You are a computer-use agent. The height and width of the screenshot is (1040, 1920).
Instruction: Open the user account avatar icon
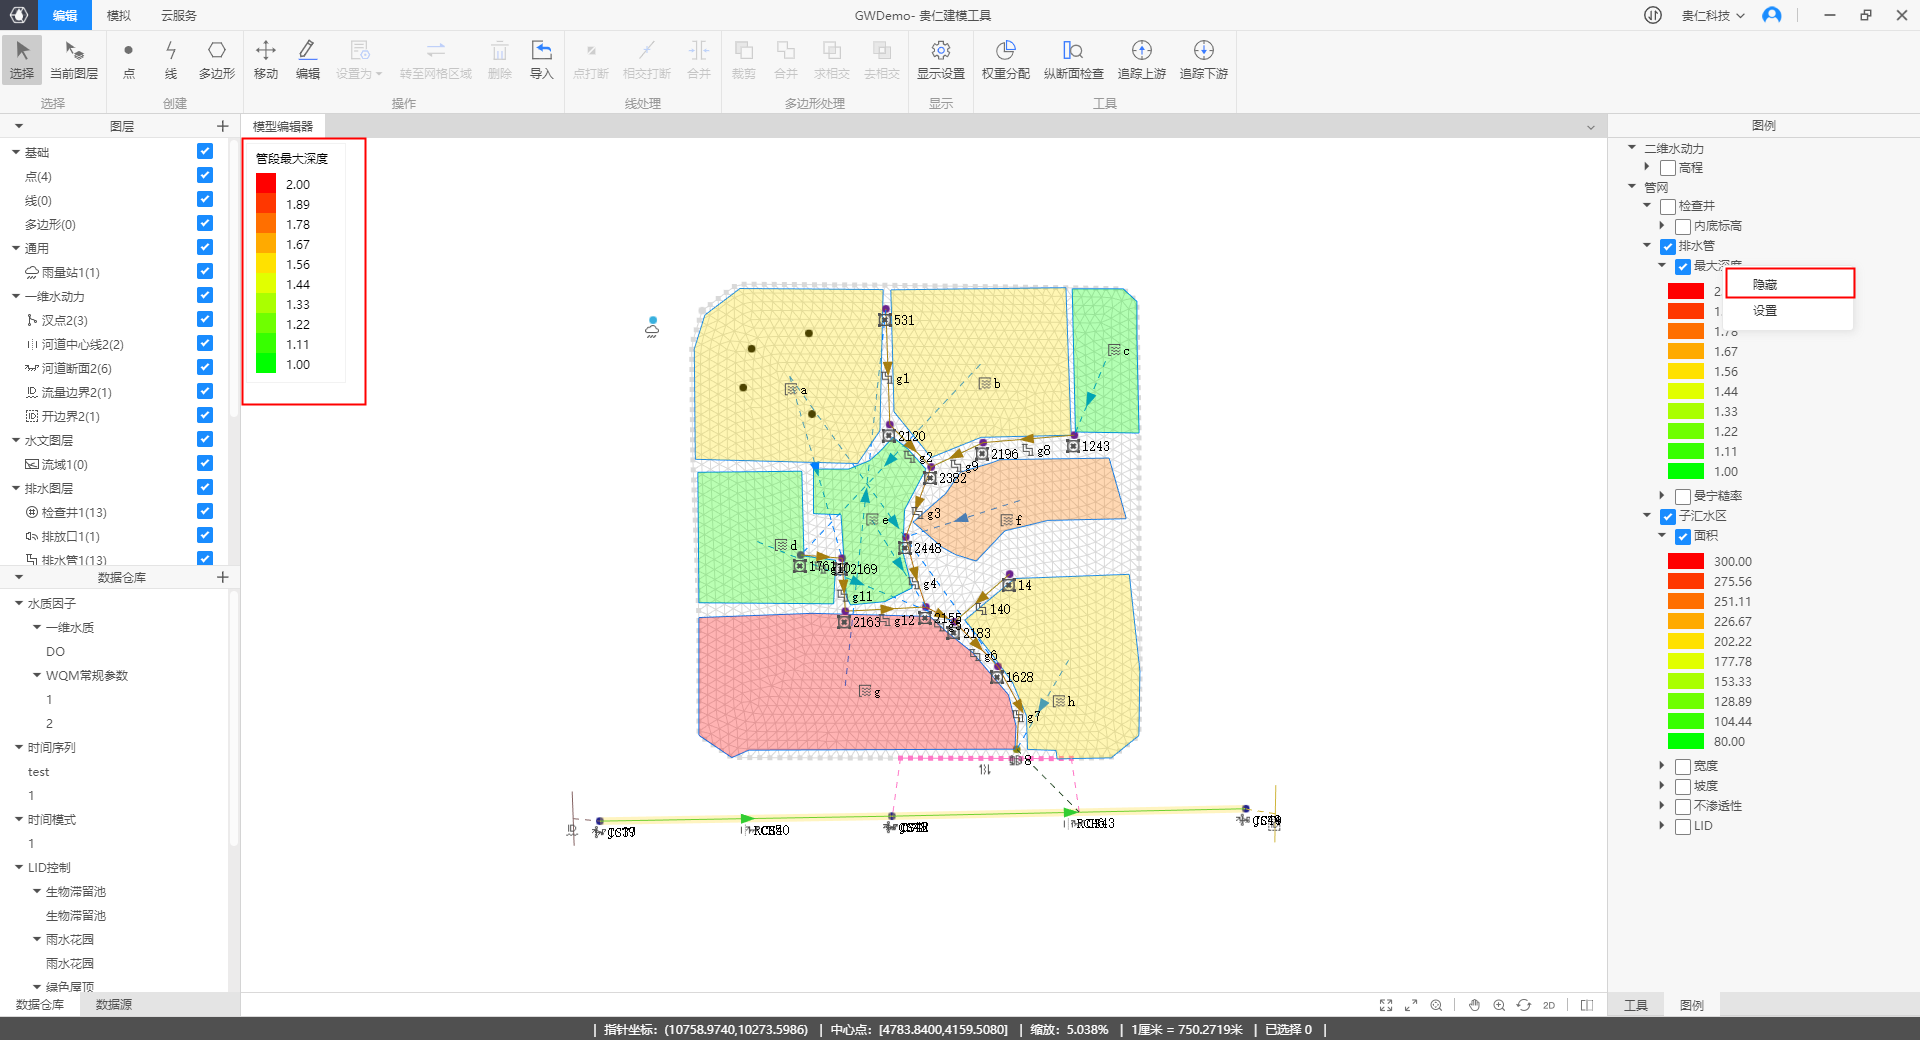pos(1772,15)
